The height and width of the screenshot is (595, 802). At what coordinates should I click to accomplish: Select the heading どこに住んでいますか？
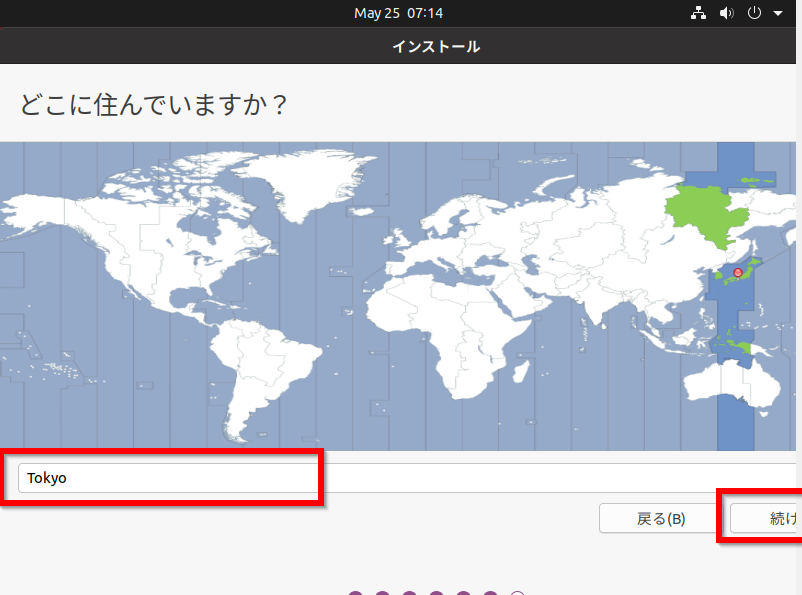[x=153, y=104]
